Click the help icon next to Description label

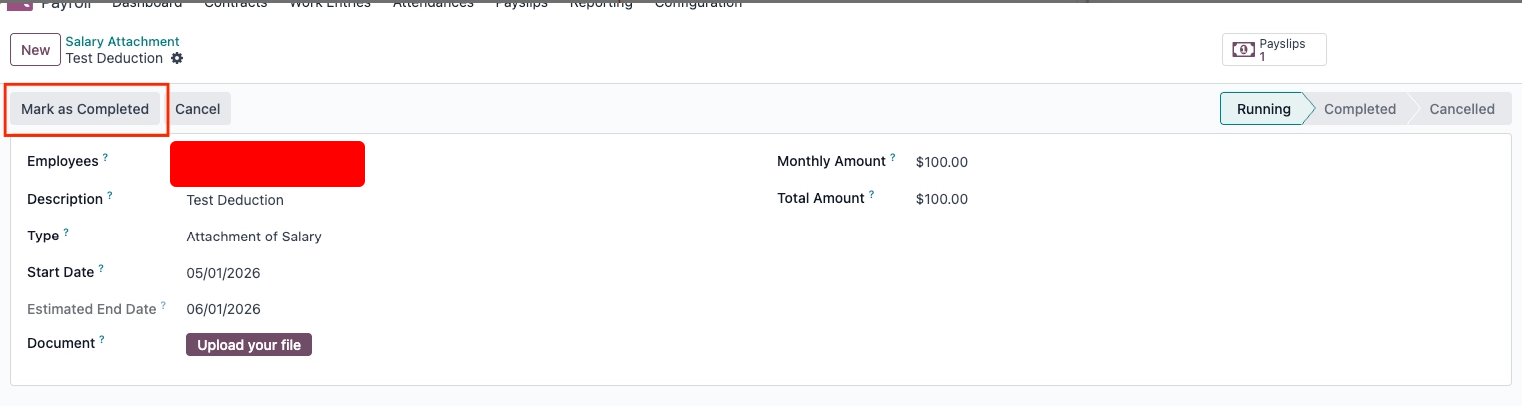(x=110, y=196)
